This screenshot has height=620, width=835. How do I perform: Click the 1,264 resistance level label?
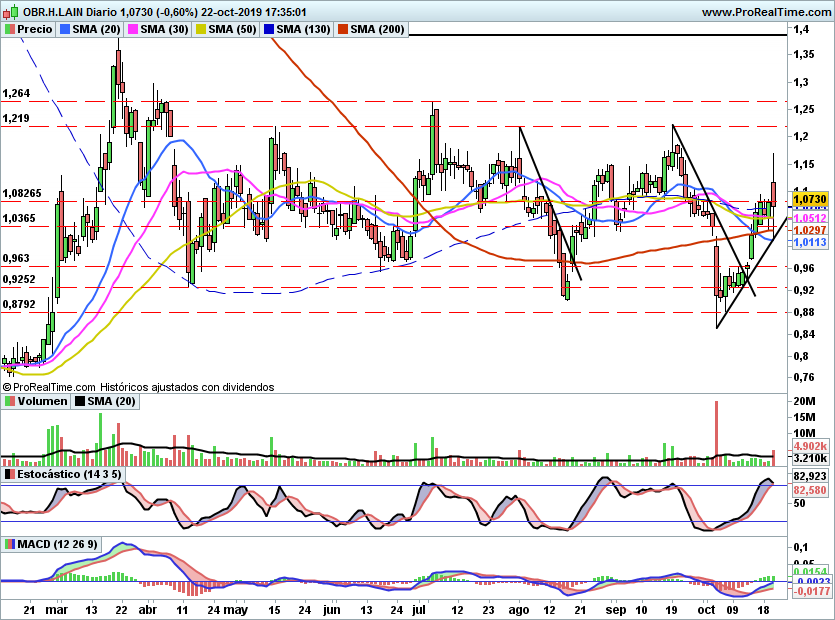pos(16,94)
